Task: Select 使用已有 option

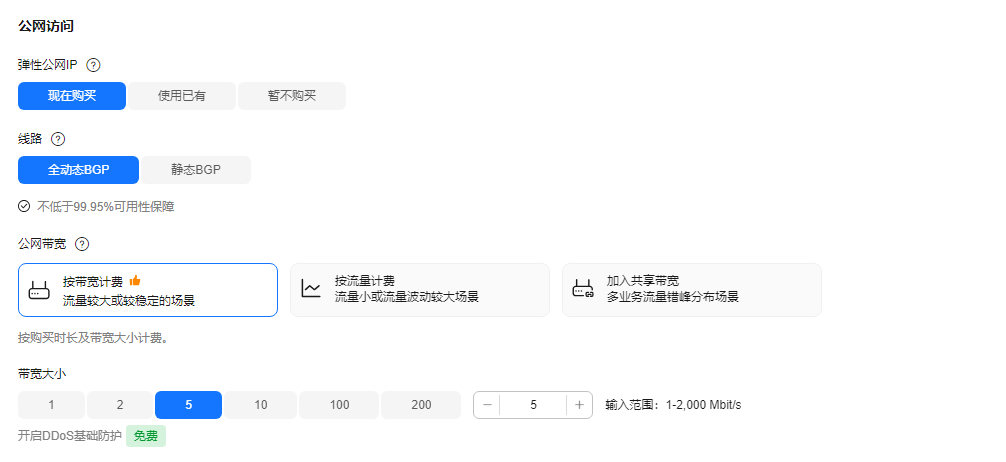Action: point(182,96)
